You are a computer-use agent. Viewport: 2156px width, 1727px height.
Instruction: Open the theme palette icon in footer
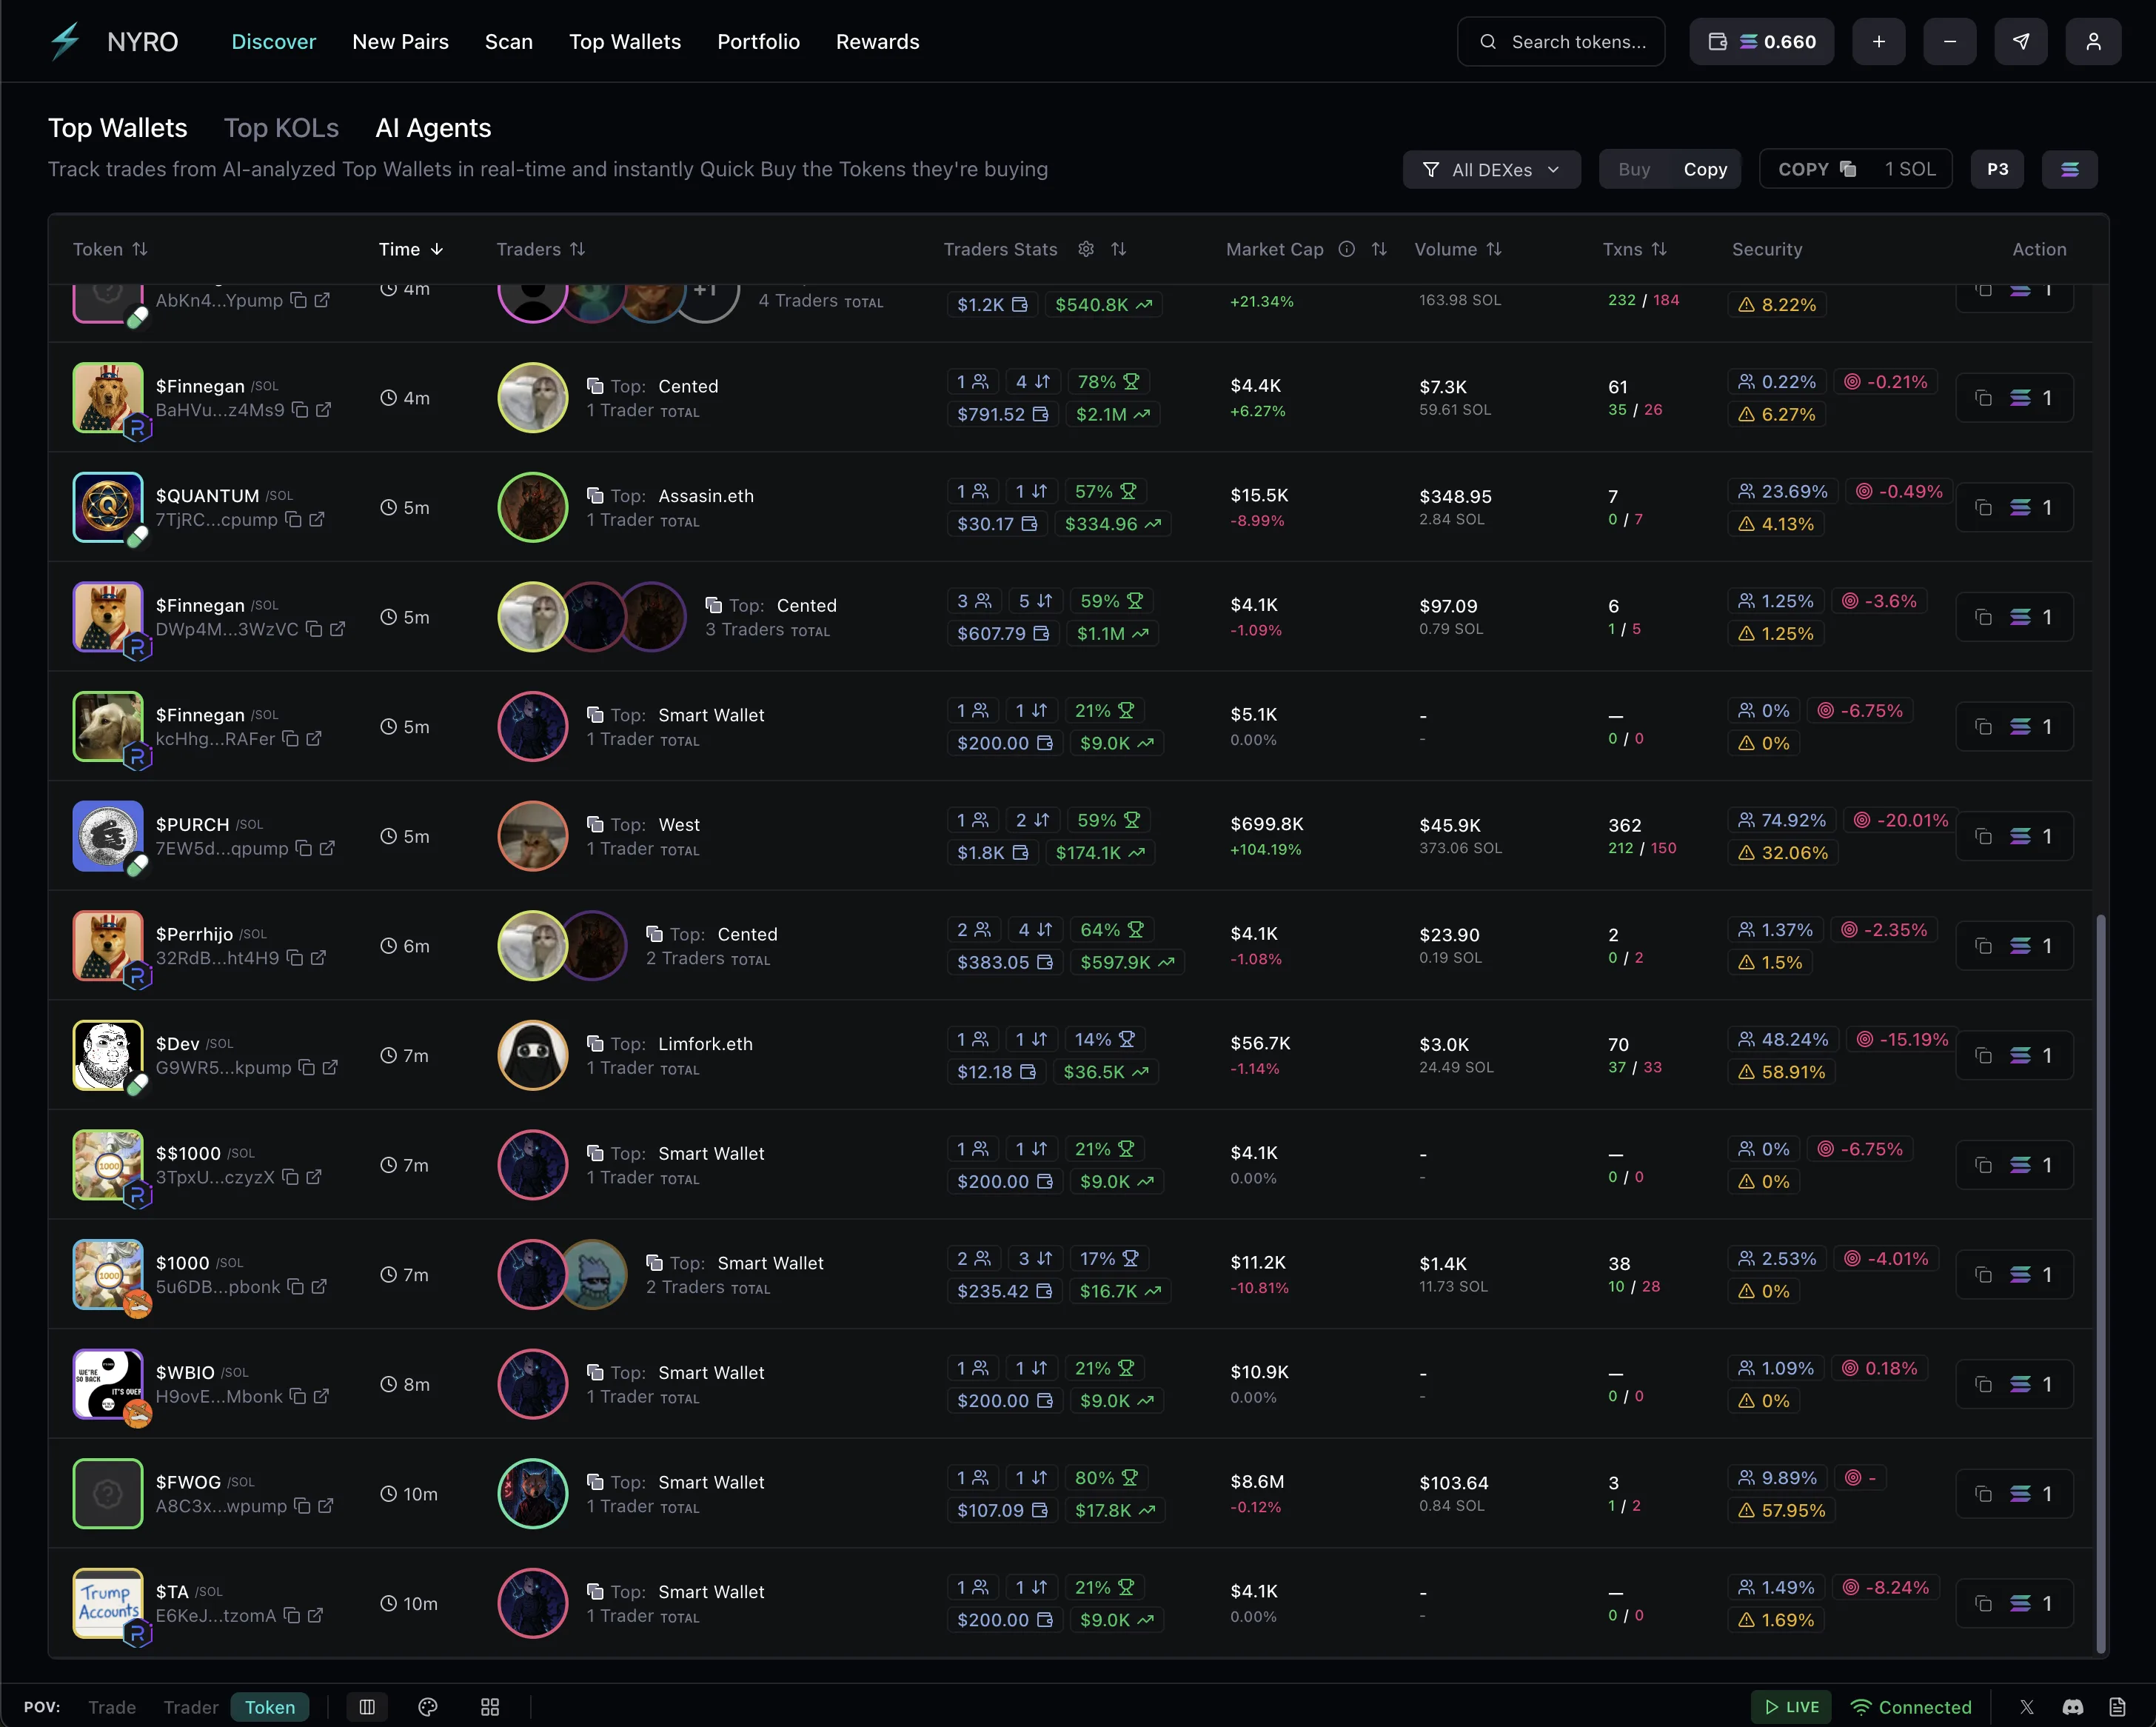click(428, 1707)
